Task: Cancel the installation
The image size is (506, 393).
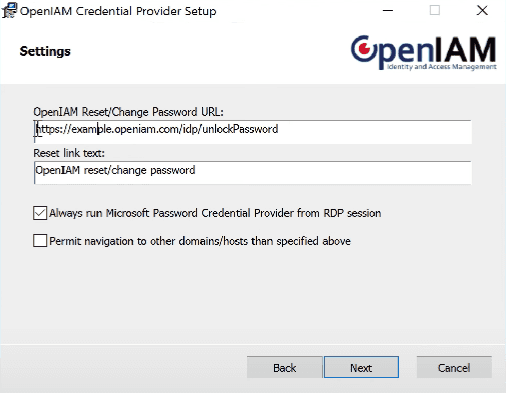Action: point(454,367)
